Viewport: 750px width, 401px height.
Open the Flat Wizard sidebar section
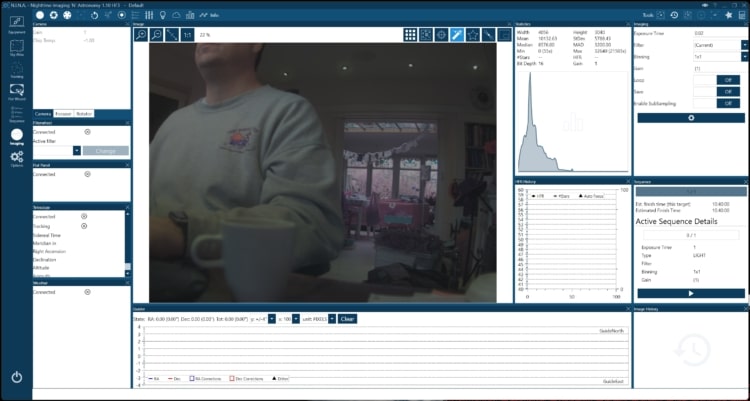click(x=17, y=92)
